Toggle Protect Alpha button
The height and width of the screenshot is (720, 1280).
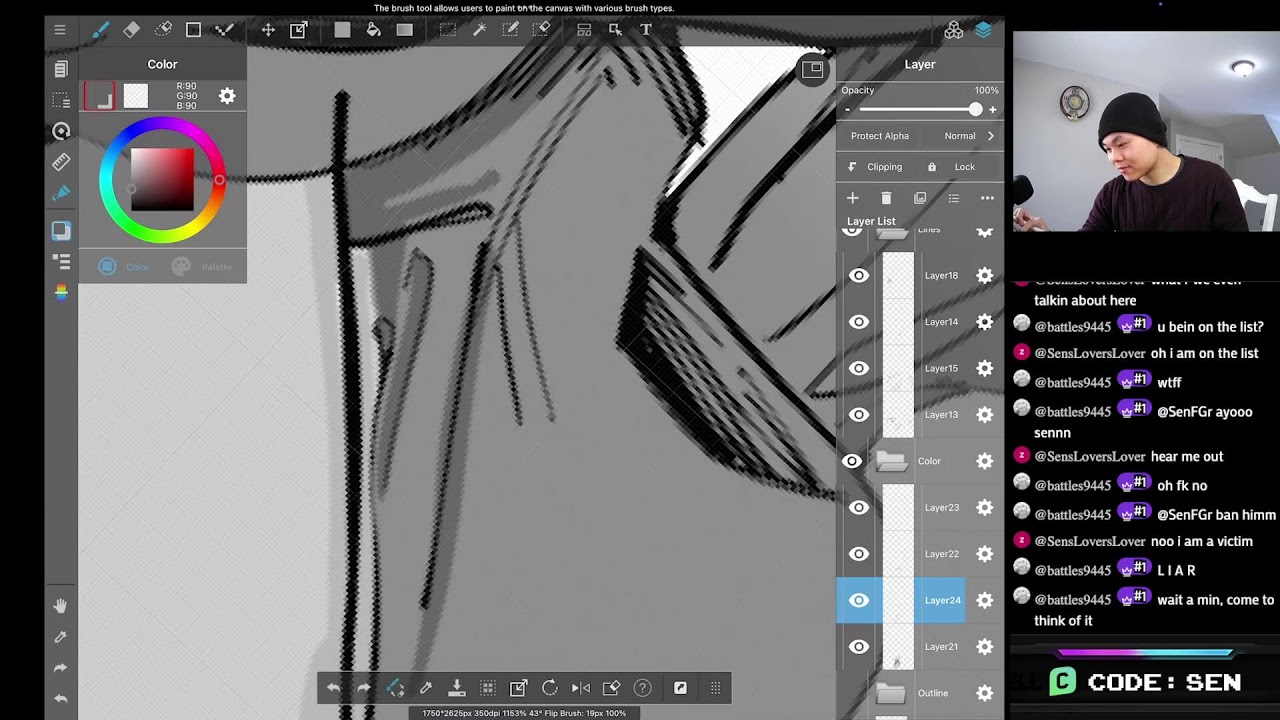pos(880,136)
